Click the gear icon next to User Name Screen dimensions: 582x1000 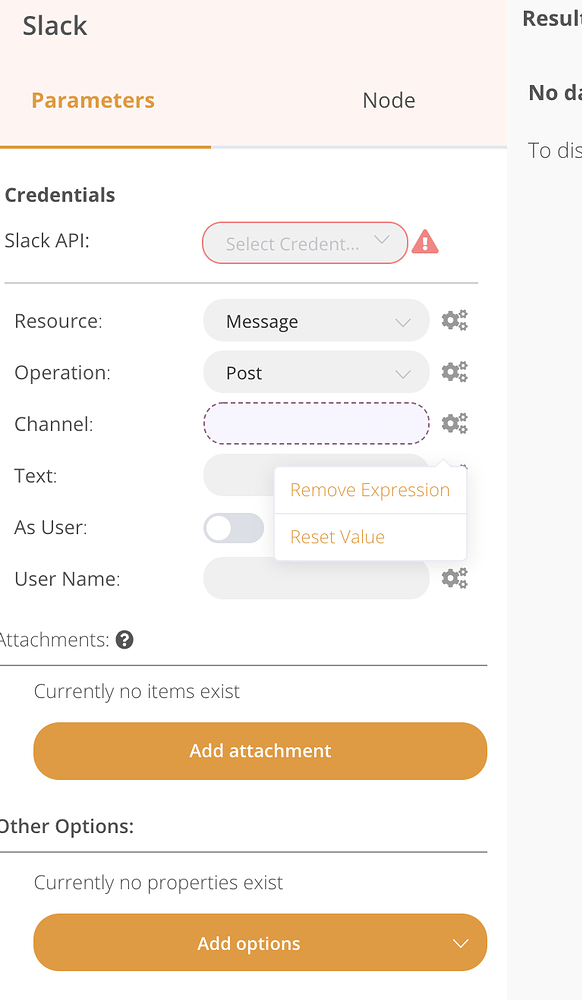click(x=455, y=577)
